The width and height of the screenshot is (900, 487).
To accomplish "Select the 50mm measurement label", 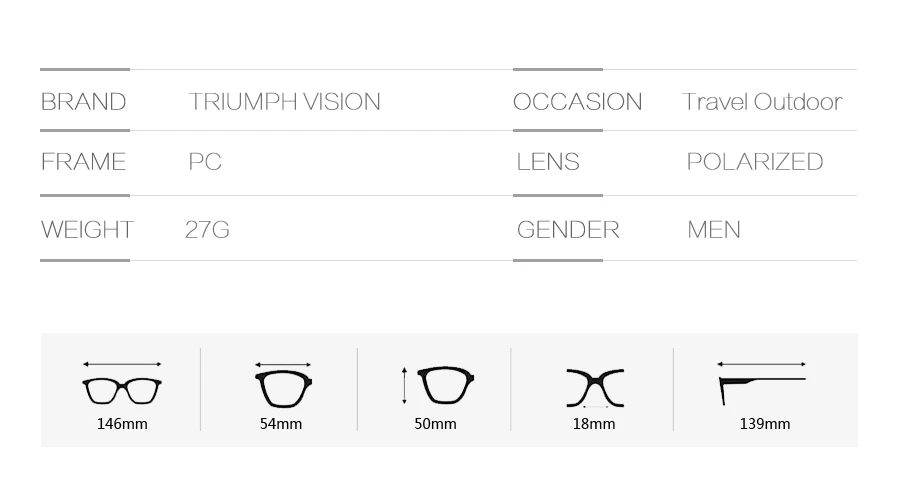I will pyautogui.click(x=435, y=424).
